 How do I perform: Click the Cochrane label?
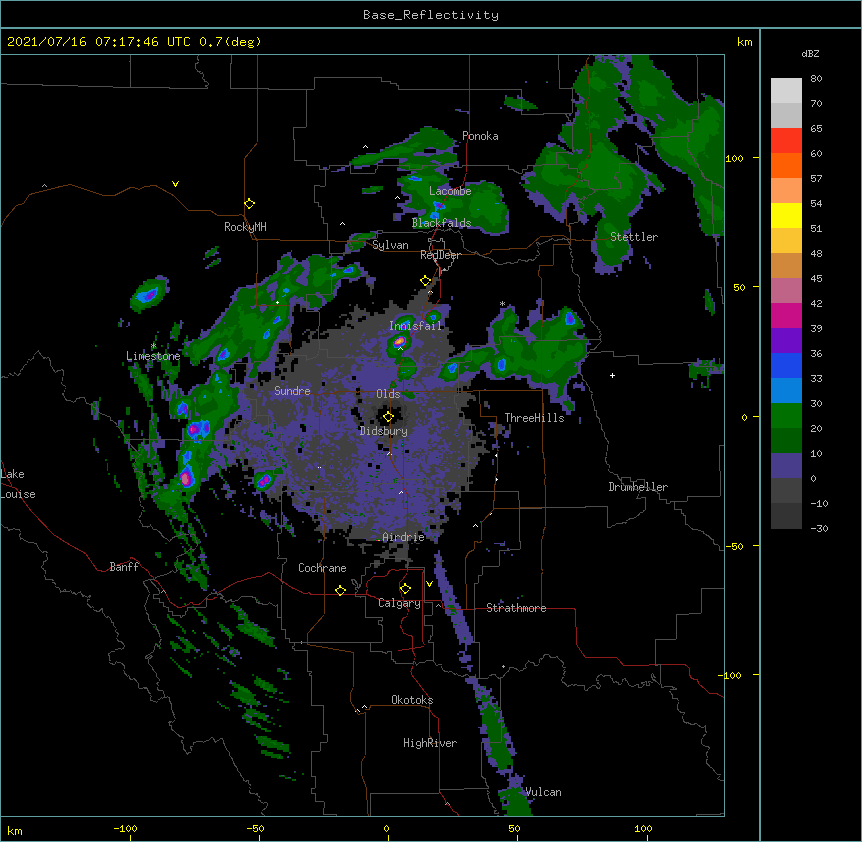pyautogui.click(x=322, y=568)
